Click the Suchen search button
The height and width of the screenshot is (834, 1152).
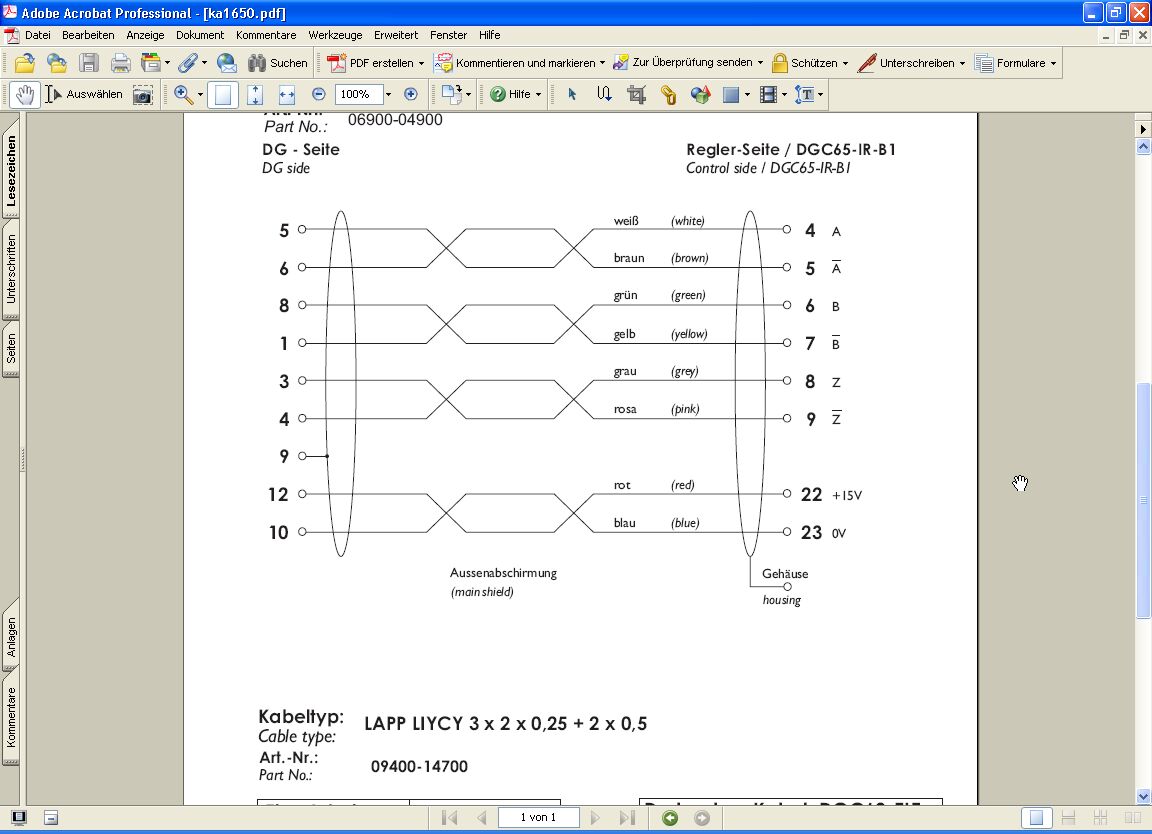pos(278,63)
